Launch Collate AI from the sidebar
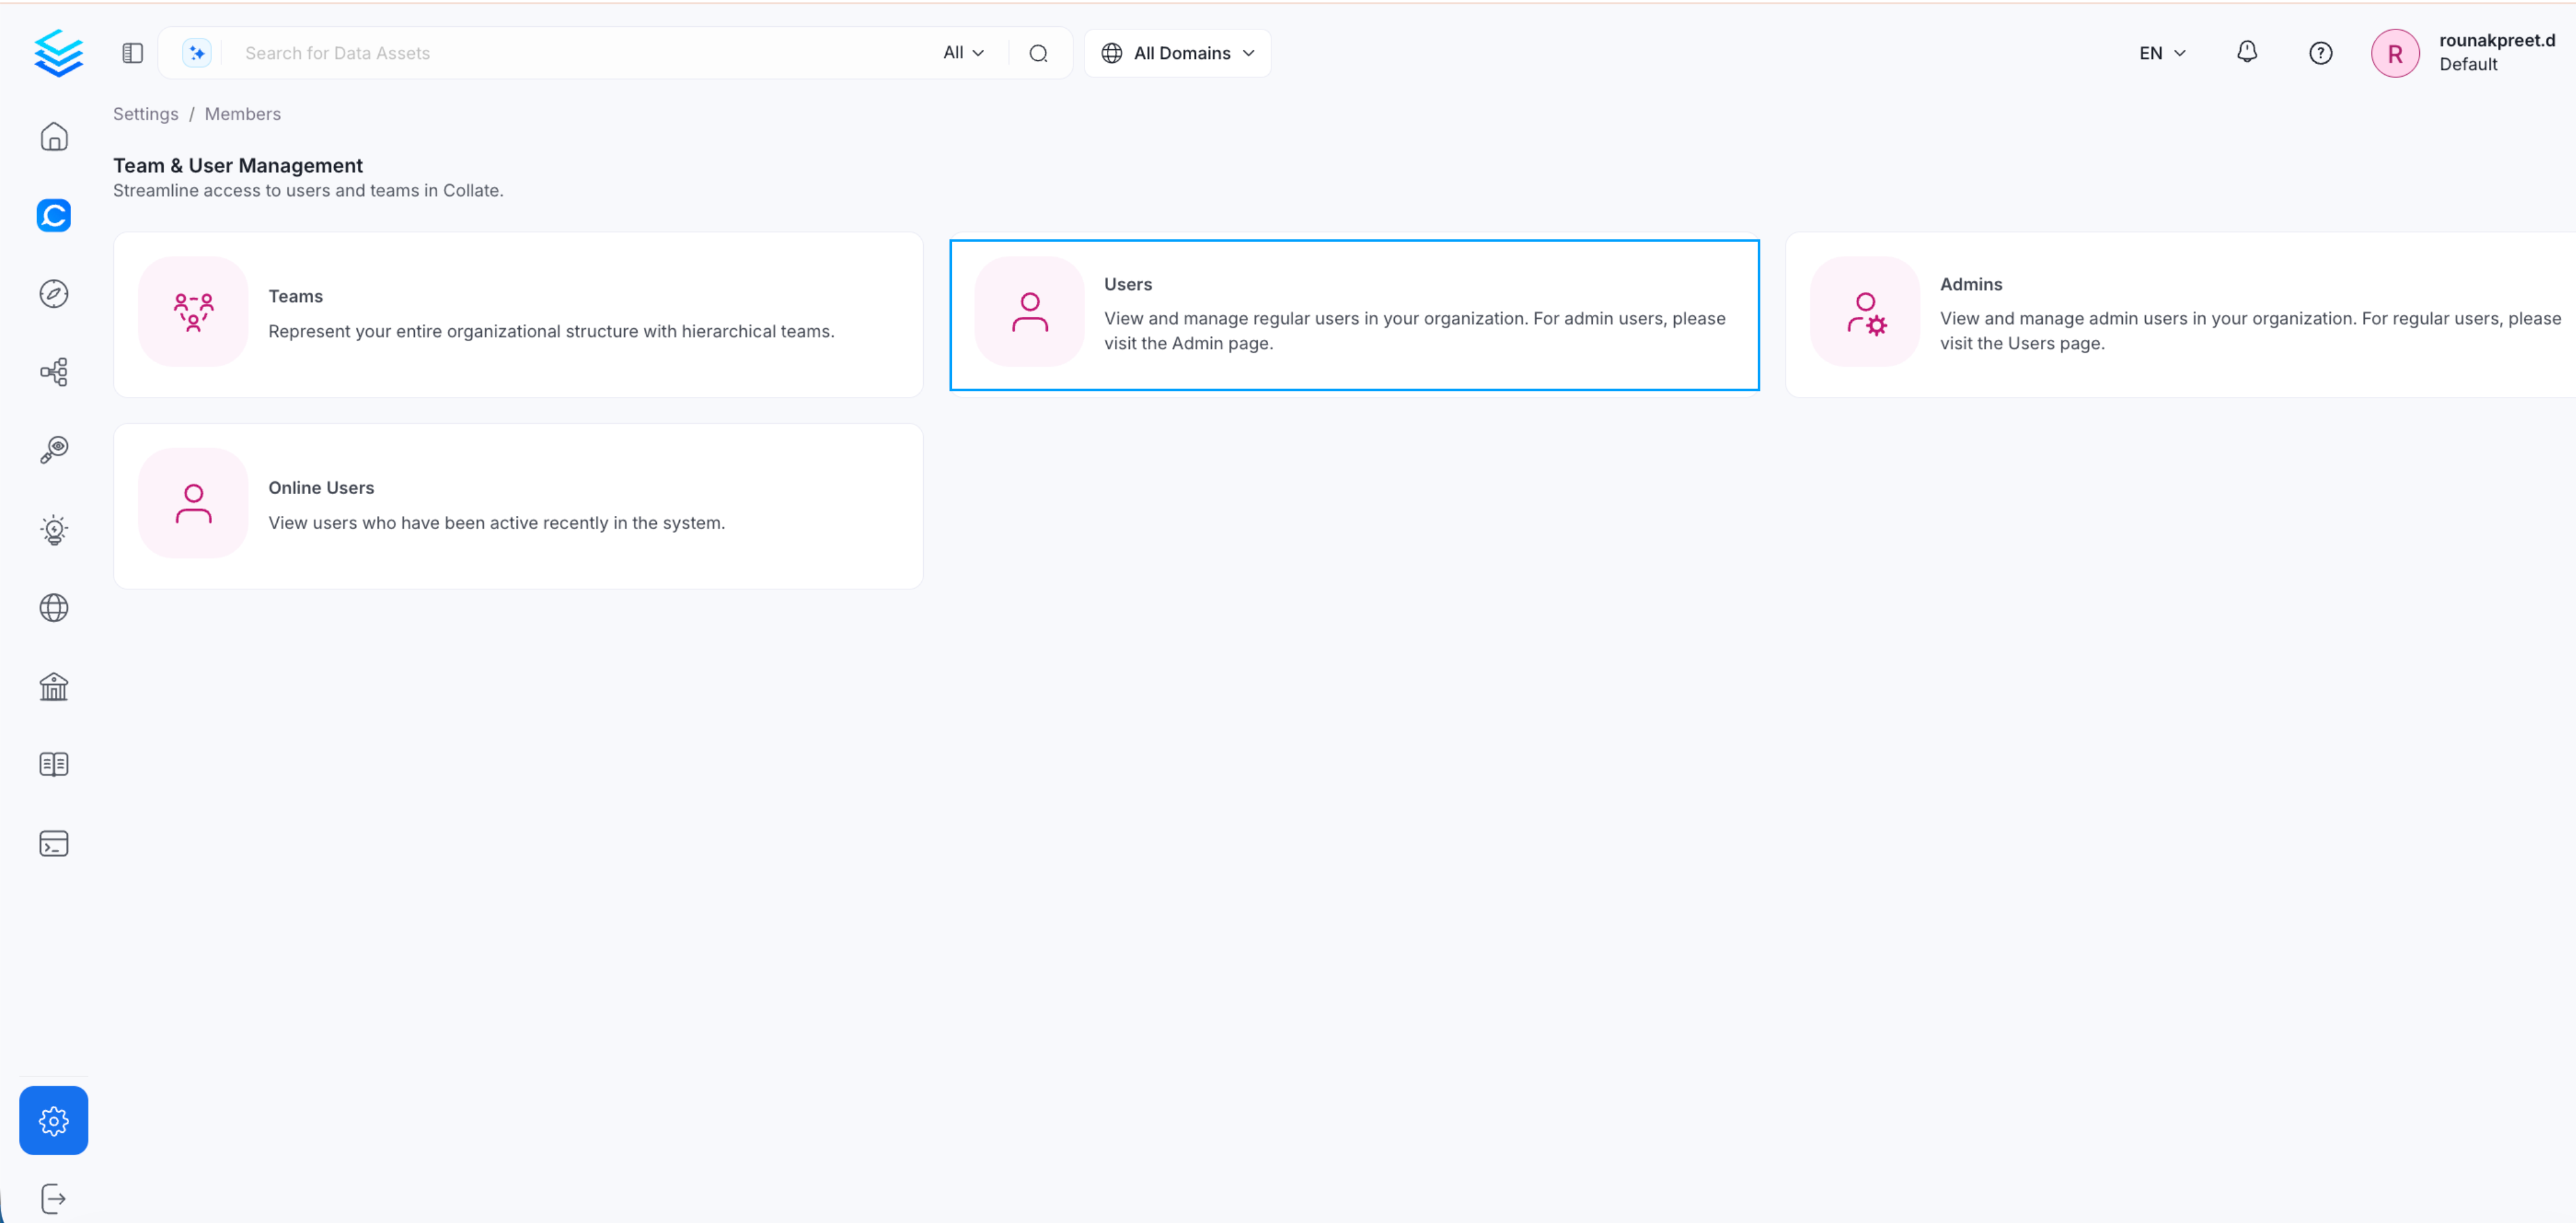 (54, 215)
